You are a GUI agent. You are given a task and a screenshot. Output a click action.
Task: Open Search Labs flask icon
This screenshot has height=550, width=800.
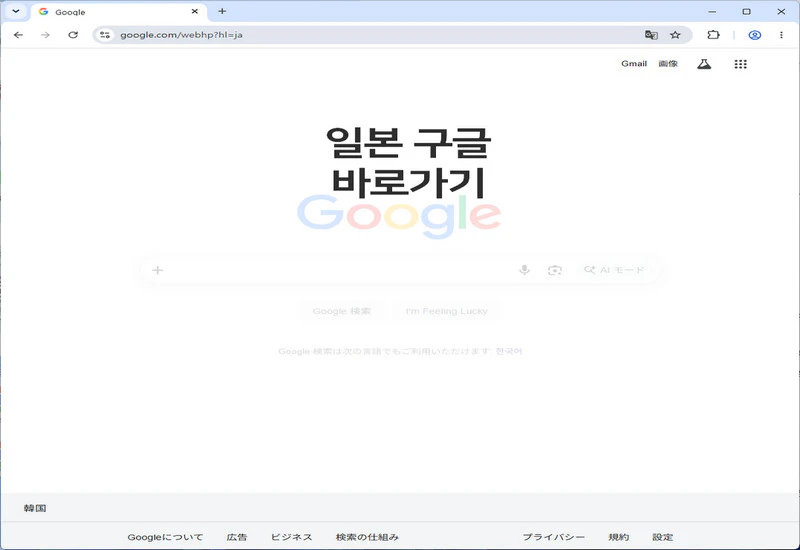click(704, 64)
